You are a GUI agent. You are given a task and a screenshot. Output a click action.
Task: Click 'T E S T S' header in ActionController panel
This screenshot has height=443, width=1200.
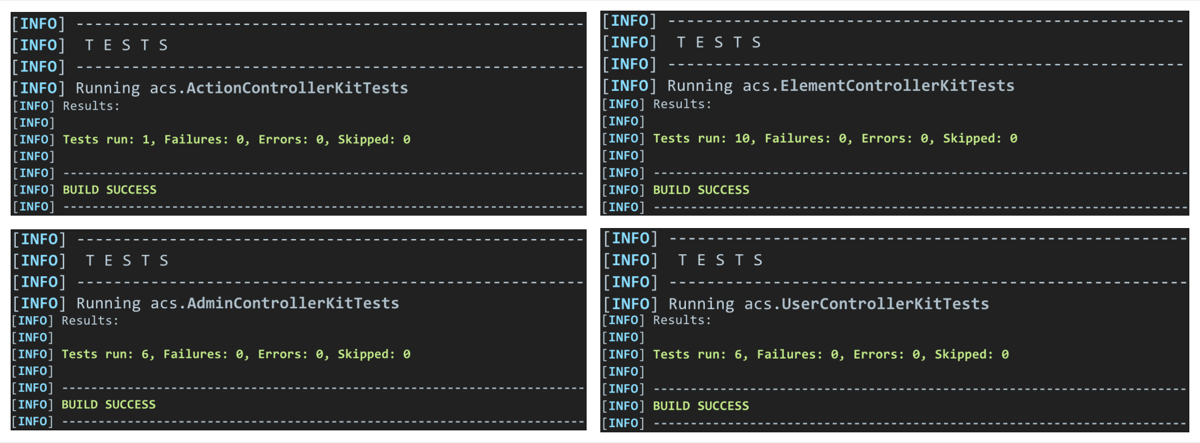coord(127,45)
